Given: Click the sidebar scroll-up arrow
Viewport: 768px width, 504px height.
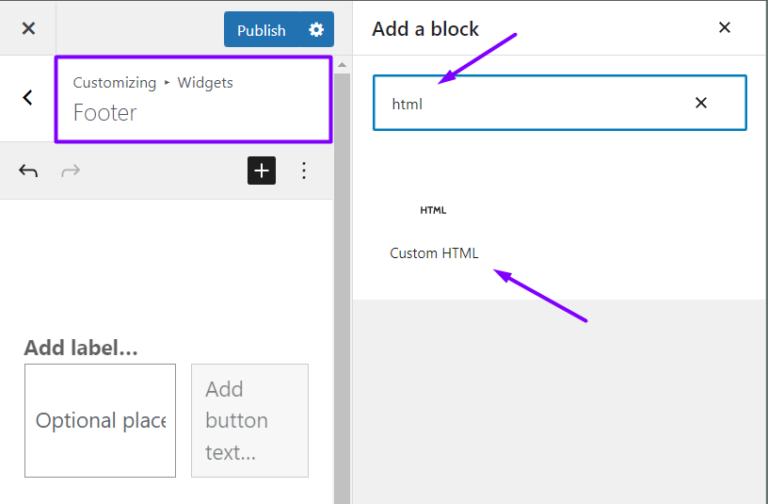Looking at the screenshot, I should (x=342, y=65).
